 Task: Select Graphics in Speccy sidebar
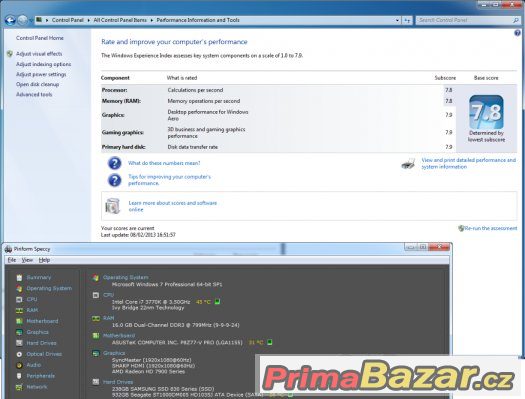(x=38, y=332)
